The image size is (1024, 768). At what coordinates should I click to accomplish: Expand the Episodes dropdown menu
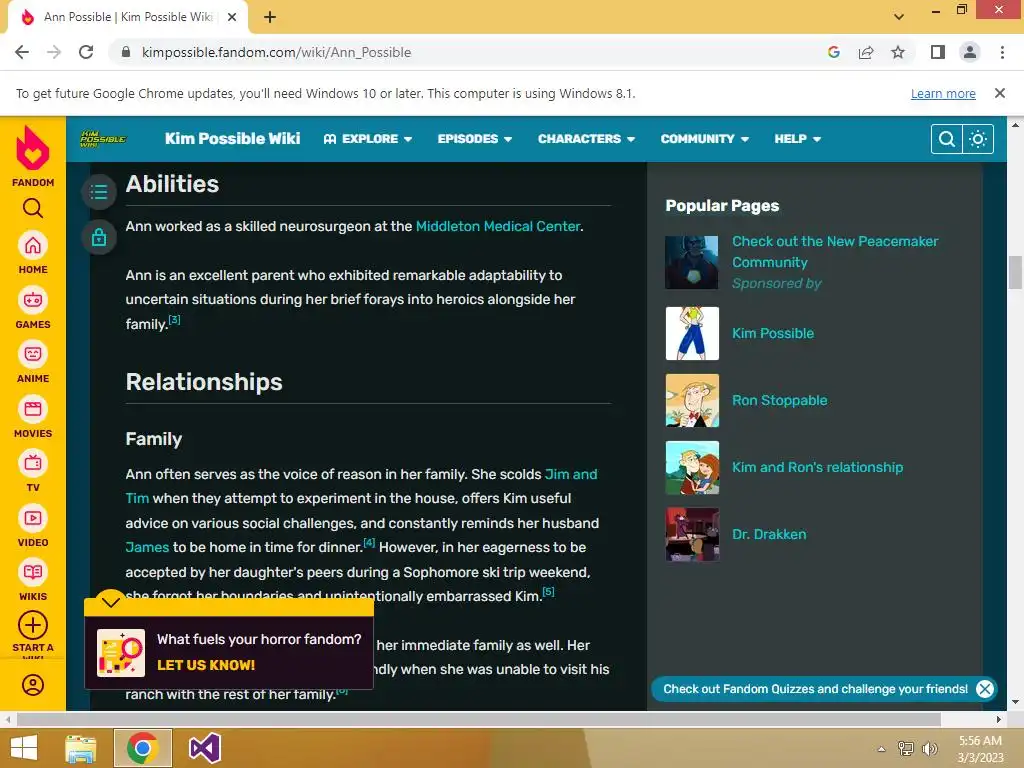475,139
